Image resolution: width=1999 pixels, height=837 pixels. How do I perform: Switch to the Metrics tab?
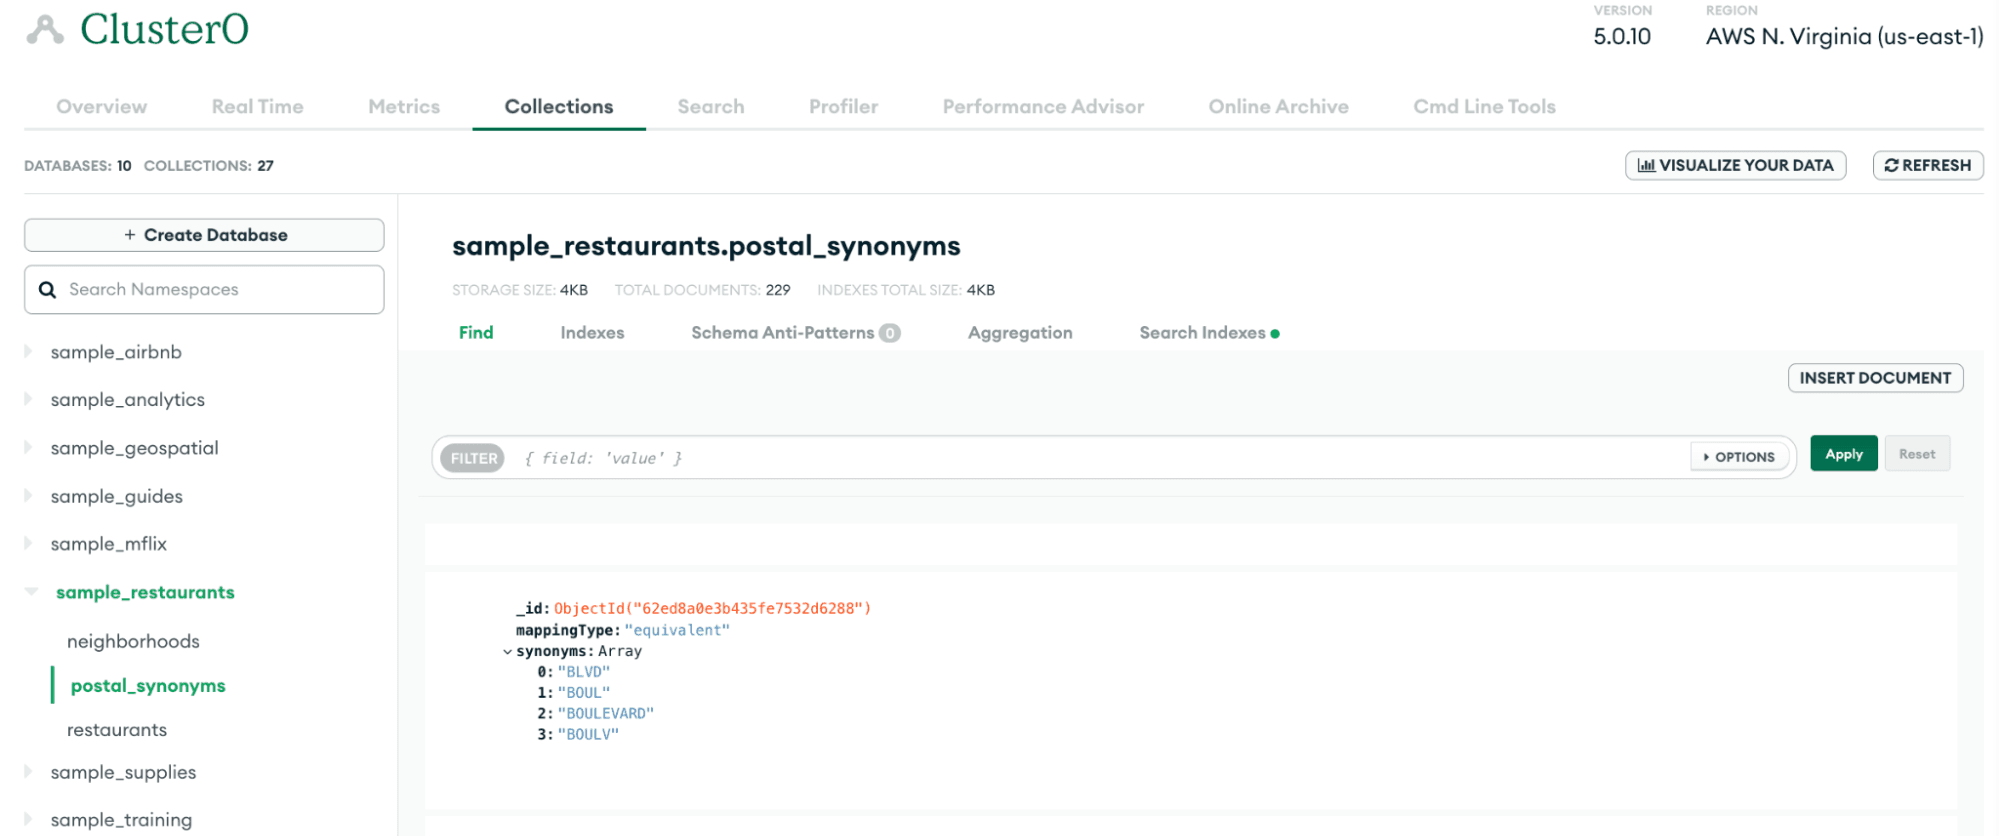coord(403,107)
